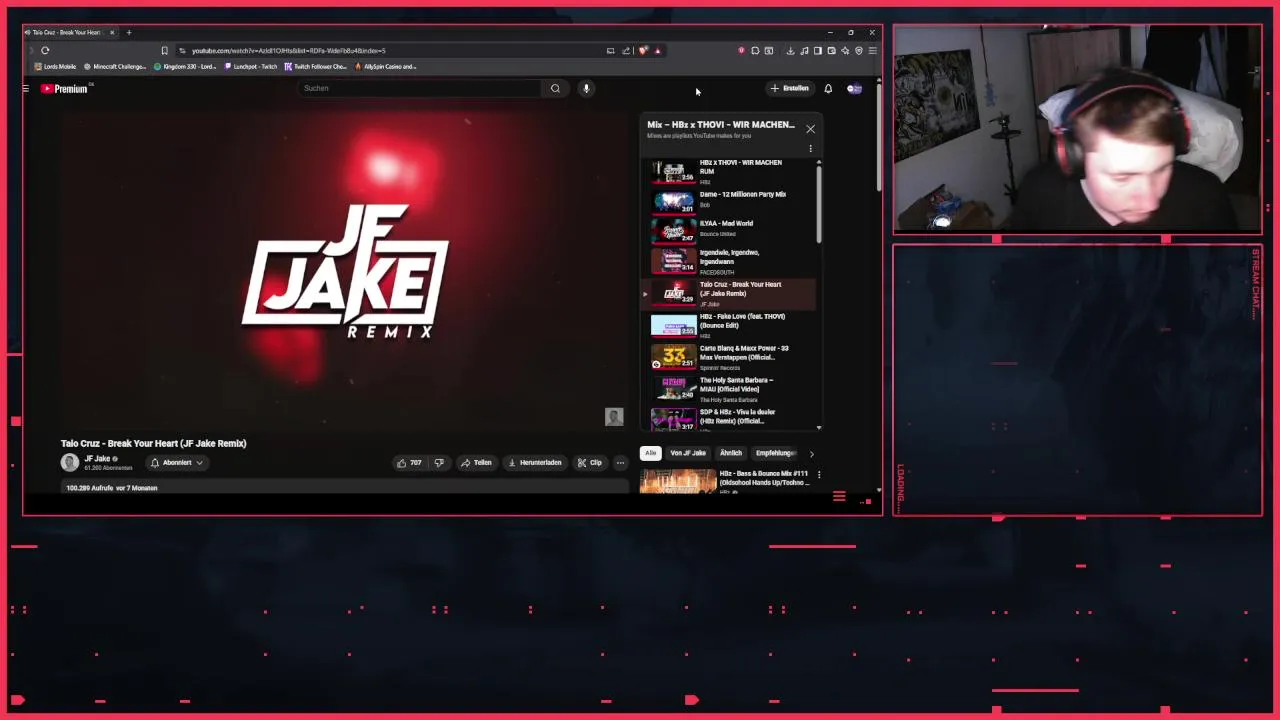Image resolution: width=1280 pixels, height=720 pixels.
Task: Click the JF Jake channel avatar
Action: tap(69, 462)
